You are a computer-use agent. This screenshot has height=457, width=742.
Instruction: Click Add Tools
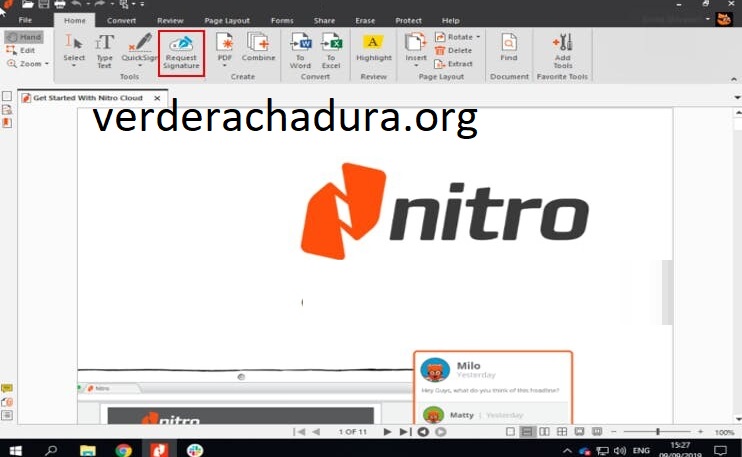(x=563, y=51)
